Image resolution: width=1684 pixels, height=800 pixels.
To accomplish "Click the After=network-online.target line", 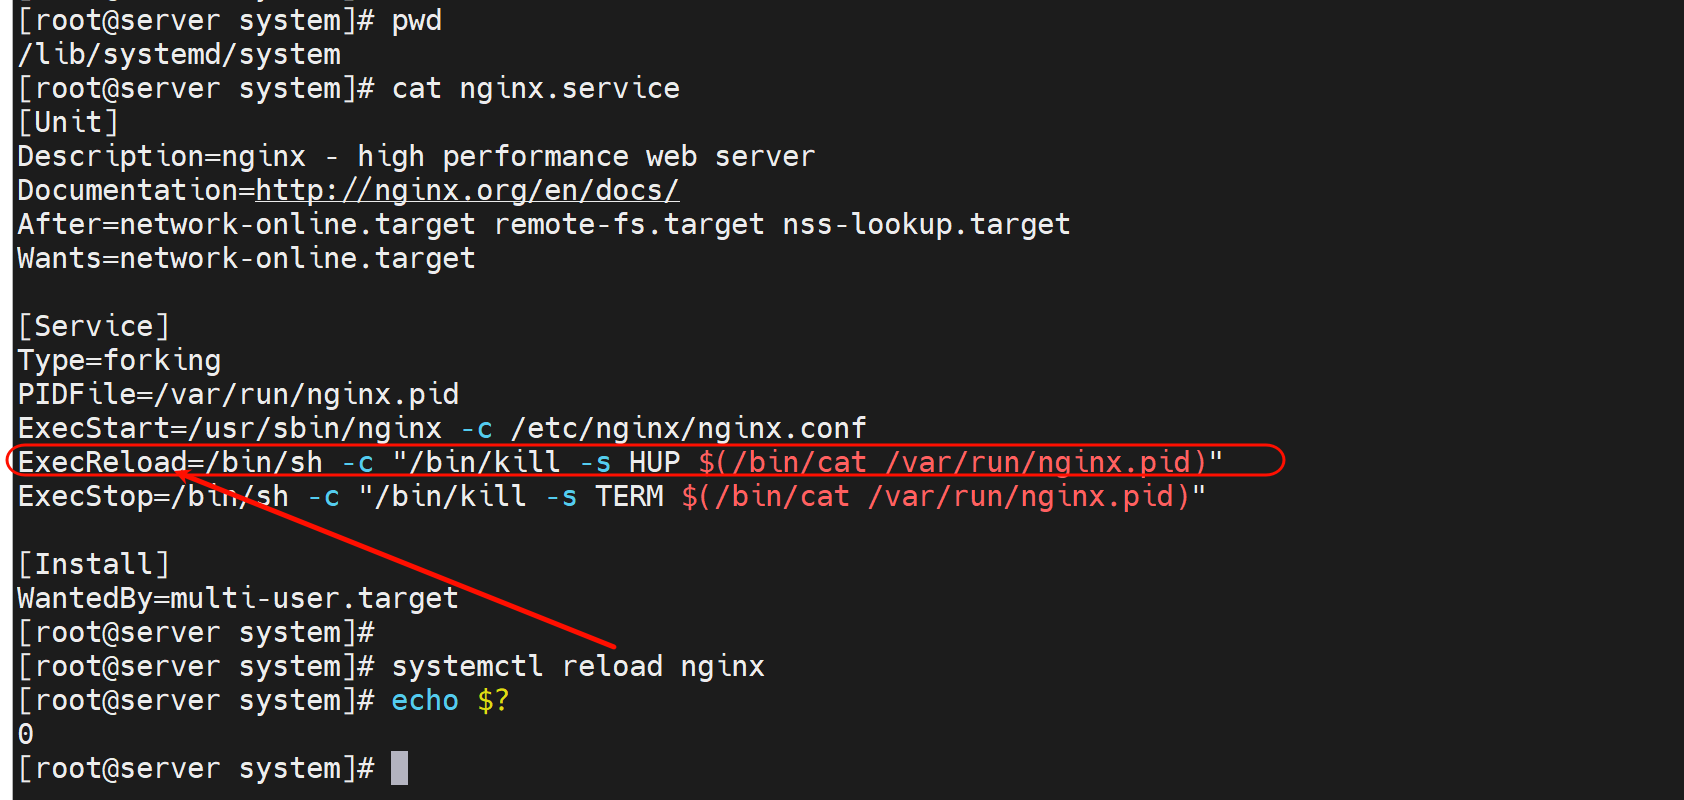I will pos(543,225).
